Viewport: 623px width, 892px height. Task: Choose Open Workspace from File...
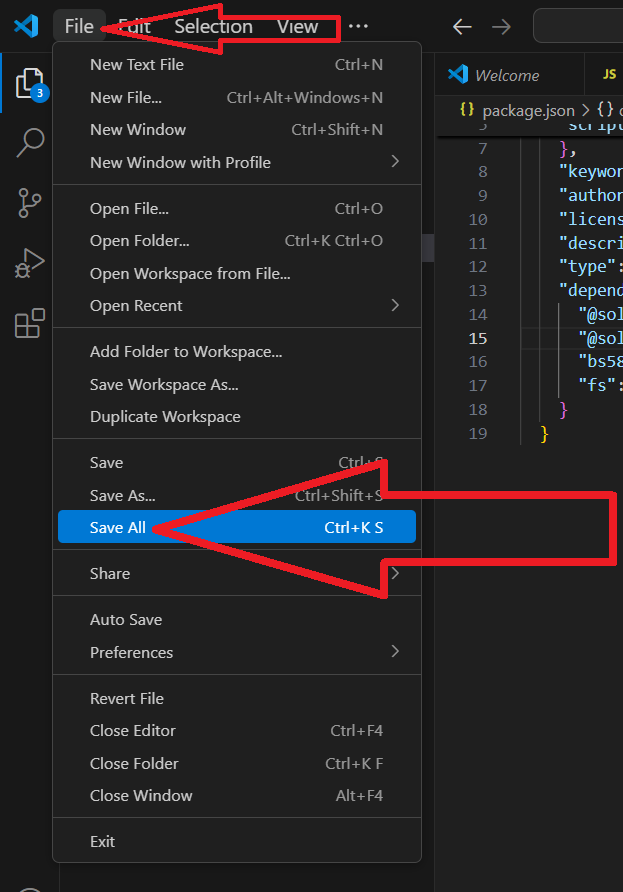237,274
